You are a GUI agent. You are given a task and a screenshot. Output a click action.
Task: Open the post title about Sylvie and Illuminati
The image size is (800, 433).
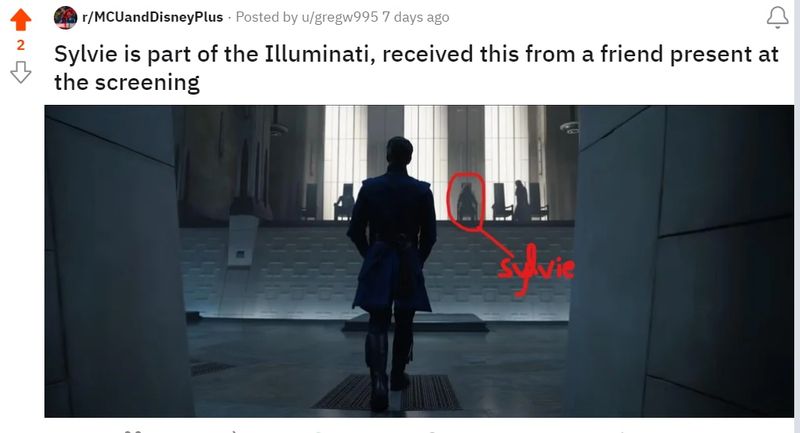point(416,68)
